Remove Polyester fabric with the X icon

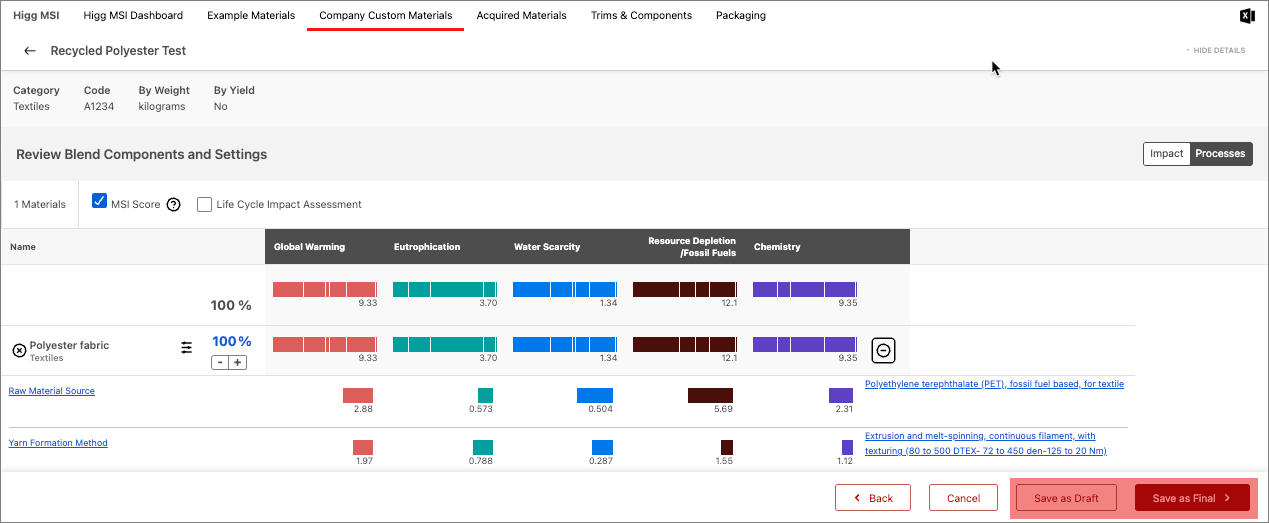click(19, 350)
